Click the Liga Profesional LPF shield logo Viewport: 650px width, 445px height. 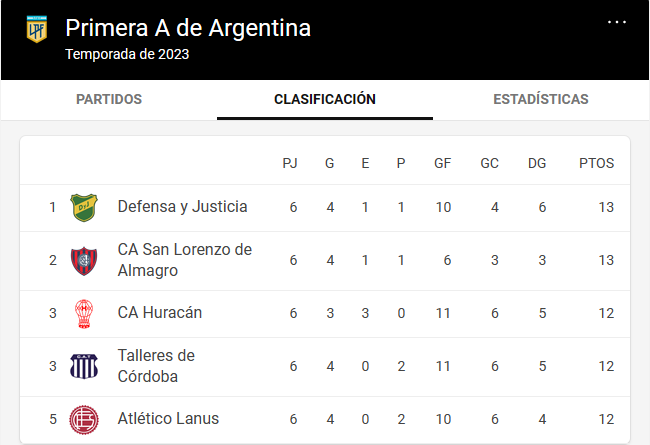tap(36, 29)
